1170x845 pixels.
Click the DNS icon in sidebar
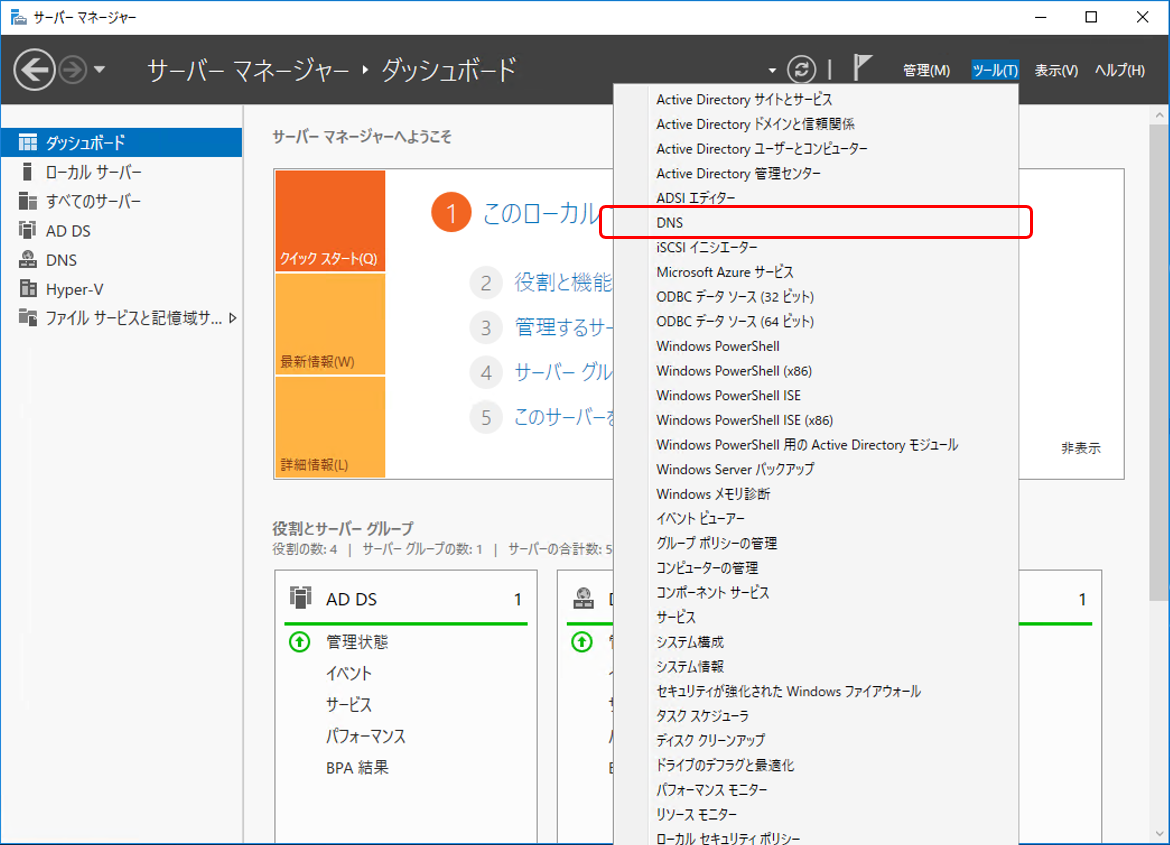28,259
